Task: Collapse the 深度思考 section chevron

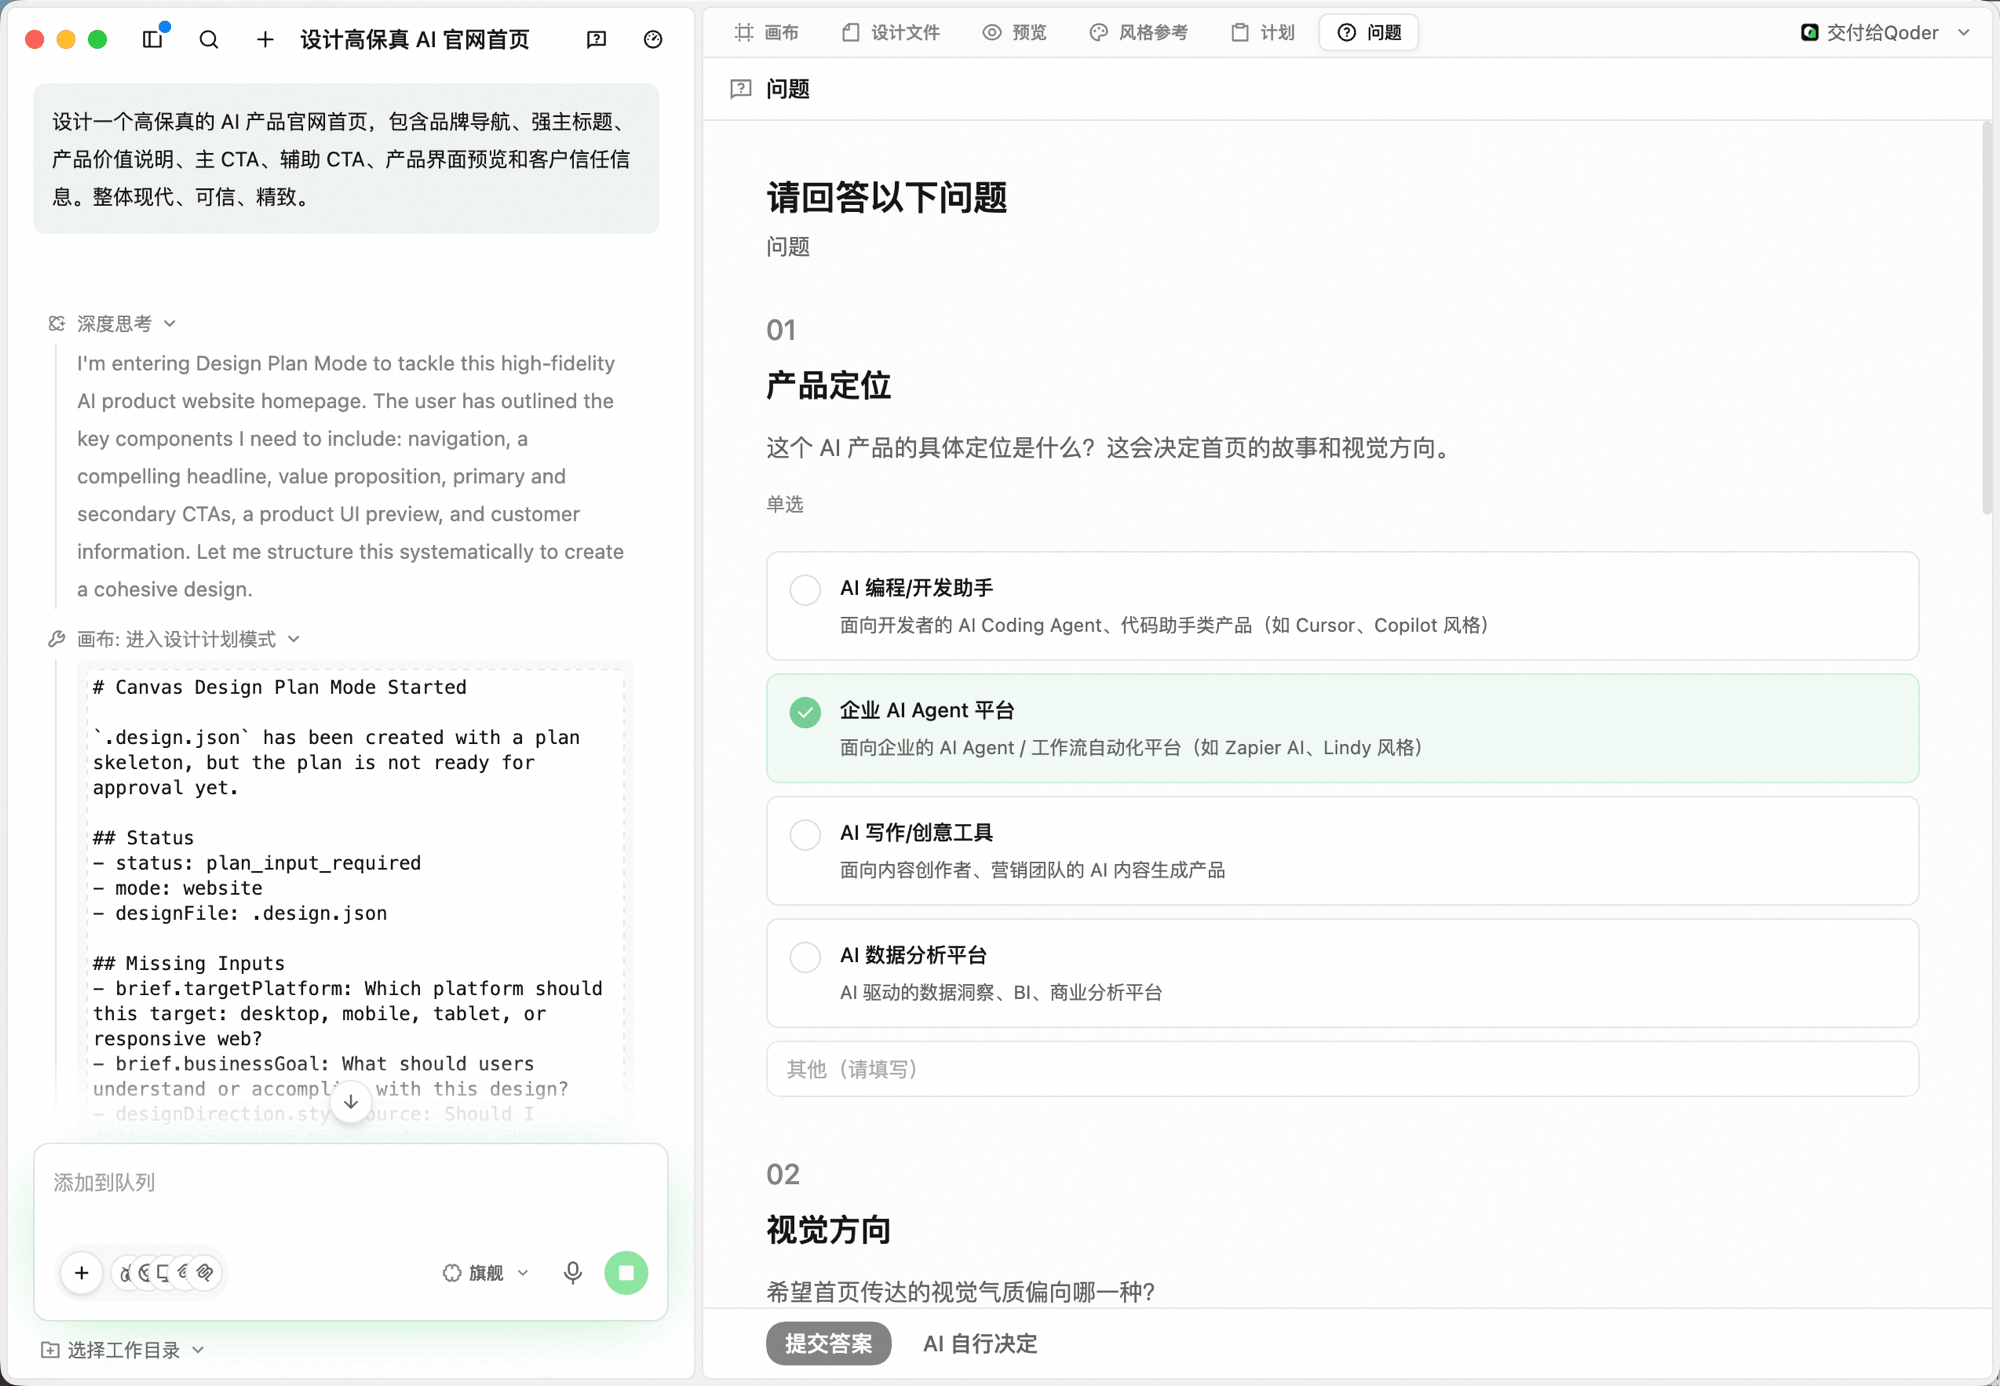Action: 170,323
